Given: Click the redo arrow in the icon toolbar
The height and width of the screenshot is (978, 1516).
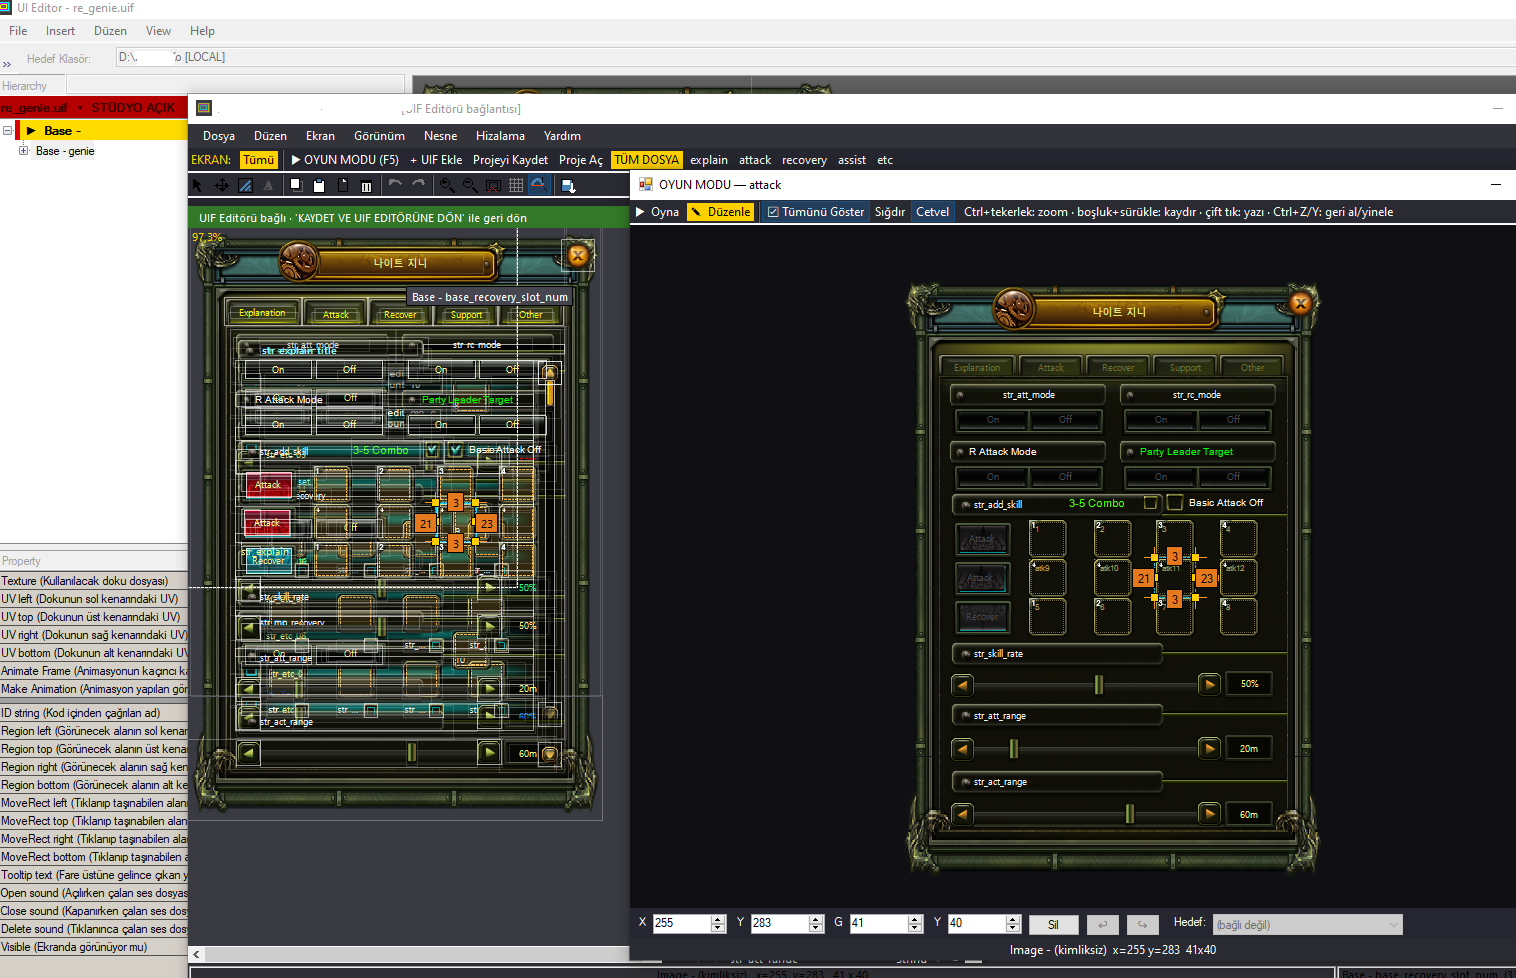Looking at the screenshot, I should click(419, 185).
